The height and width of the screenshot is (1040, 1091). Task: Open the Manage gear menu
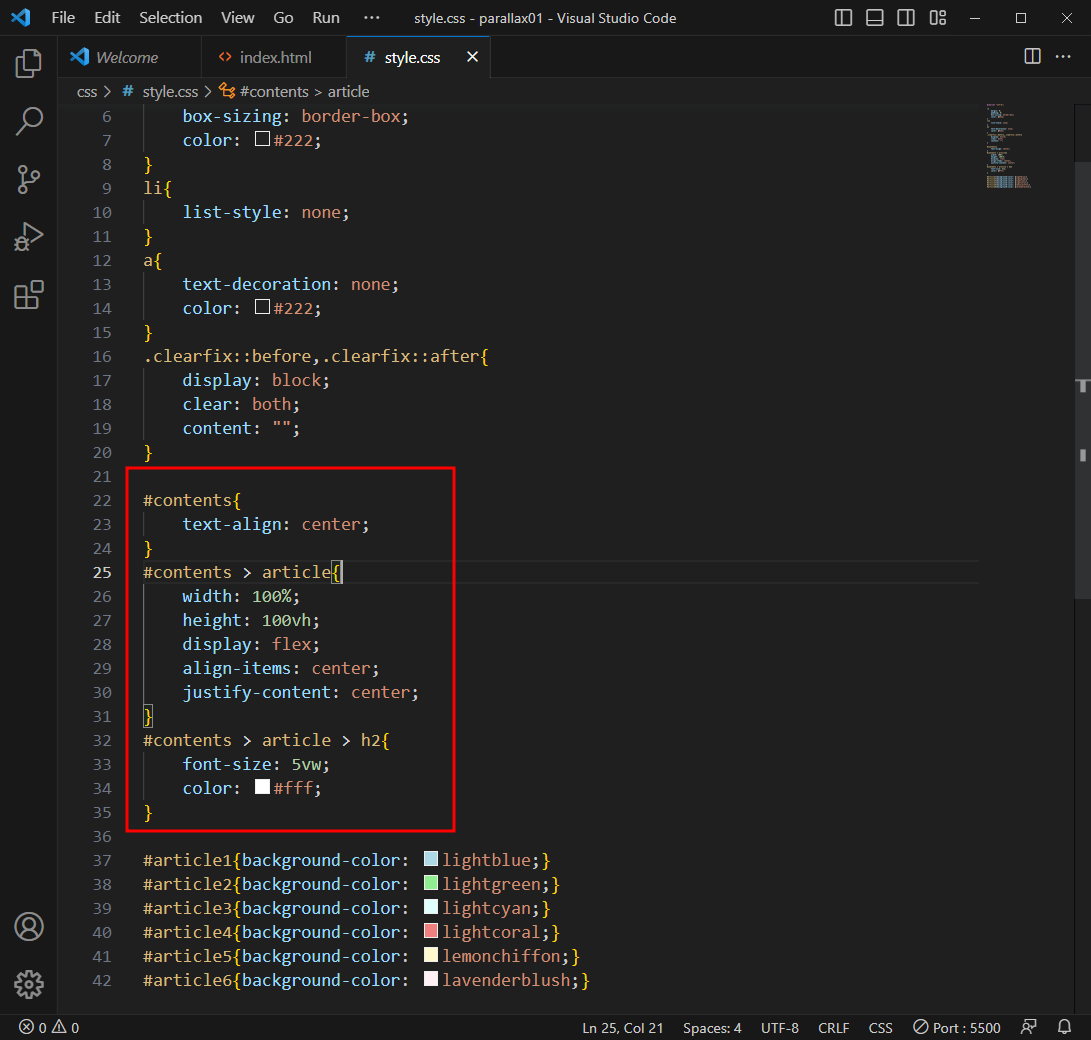point(29,984)
